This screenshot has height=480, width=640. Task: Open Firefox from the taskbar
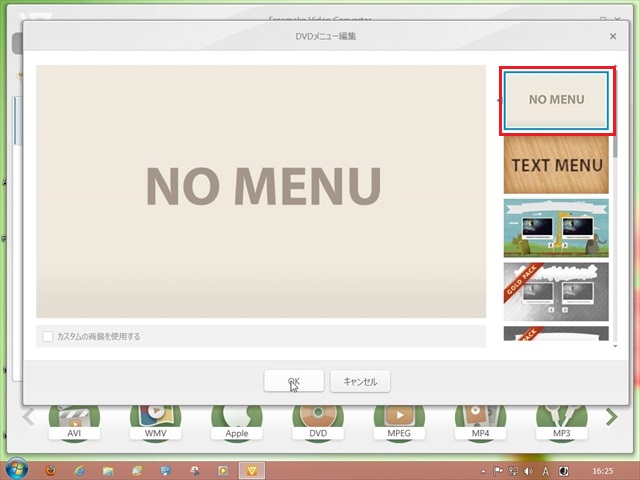51,469
